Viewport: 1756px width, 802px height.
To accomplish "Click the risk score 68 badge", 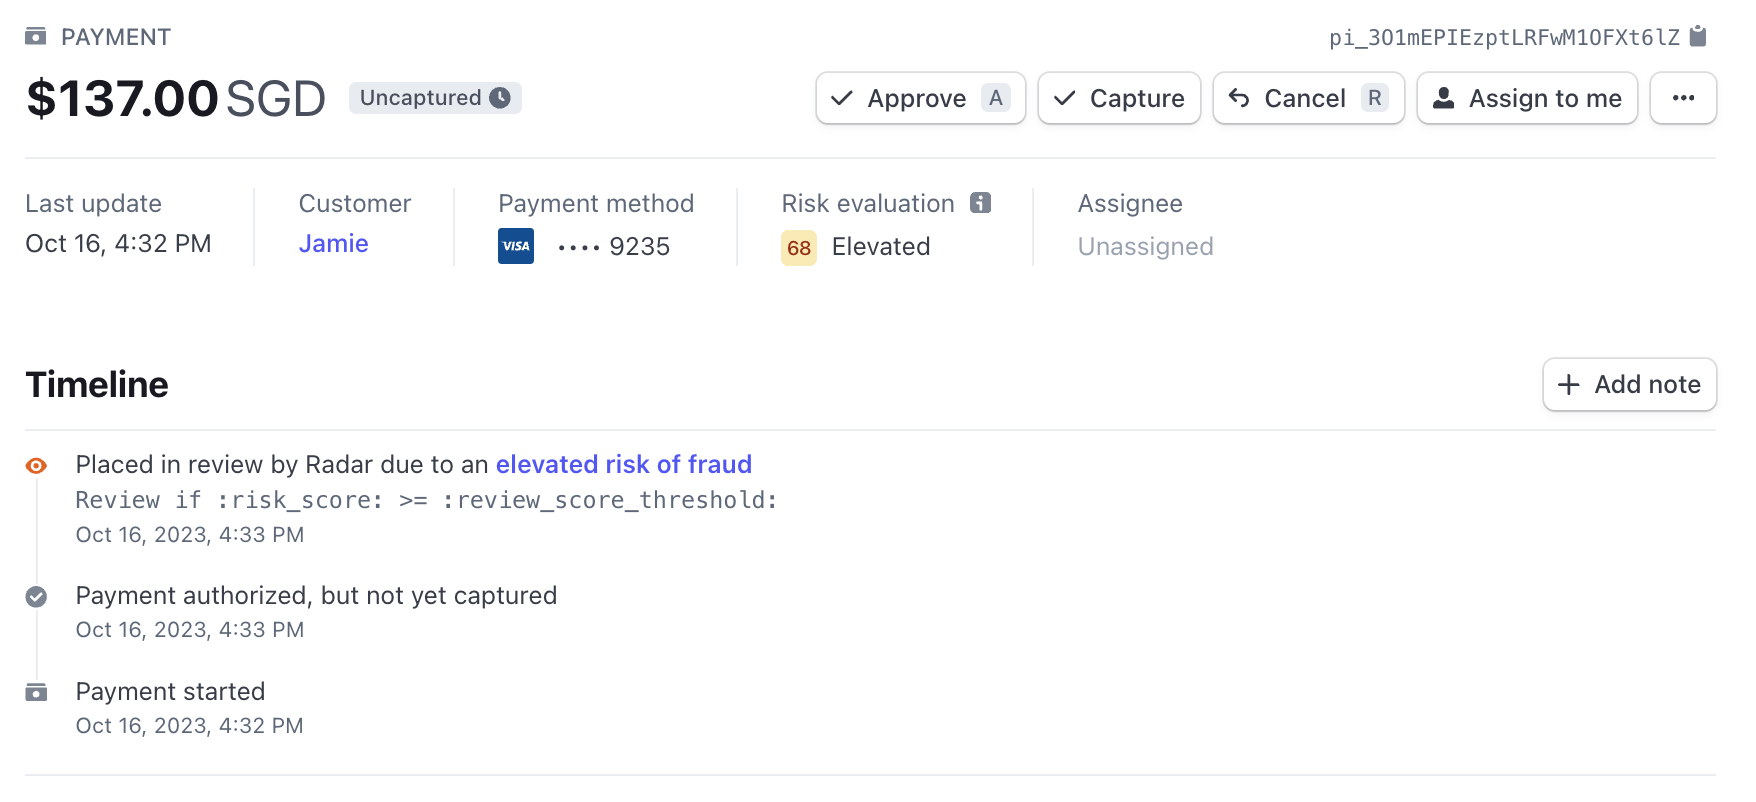I will click(x=798, y=248).
